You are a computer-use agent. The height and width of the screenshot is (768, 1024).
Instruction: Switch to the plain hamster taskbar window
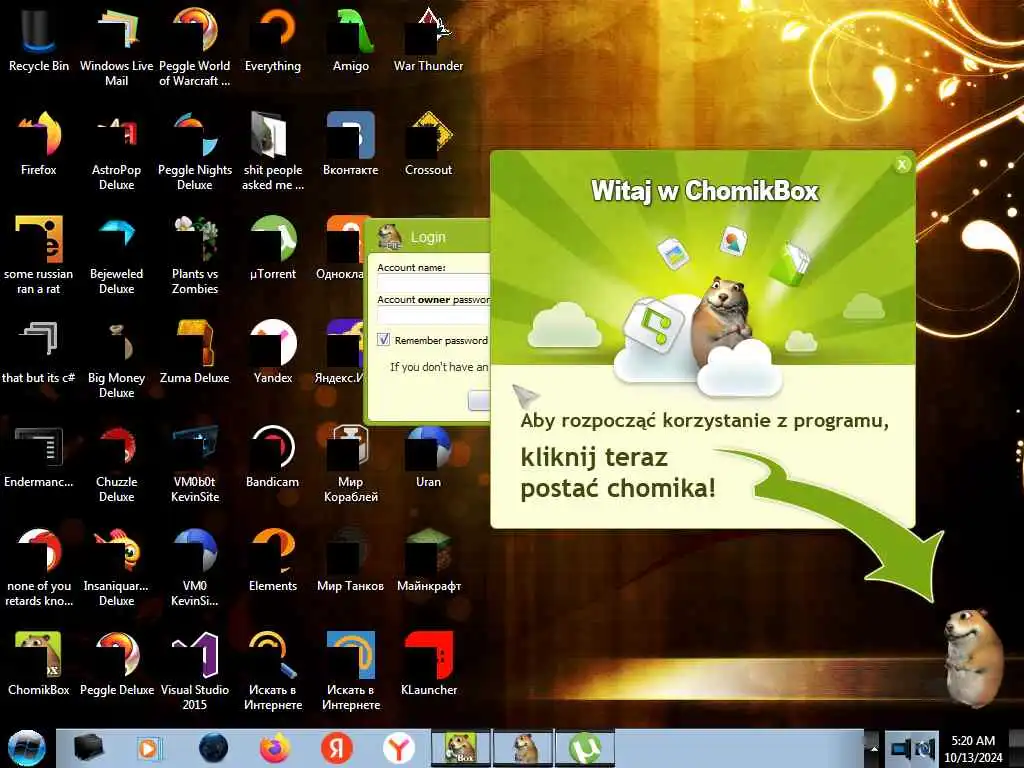523,748
